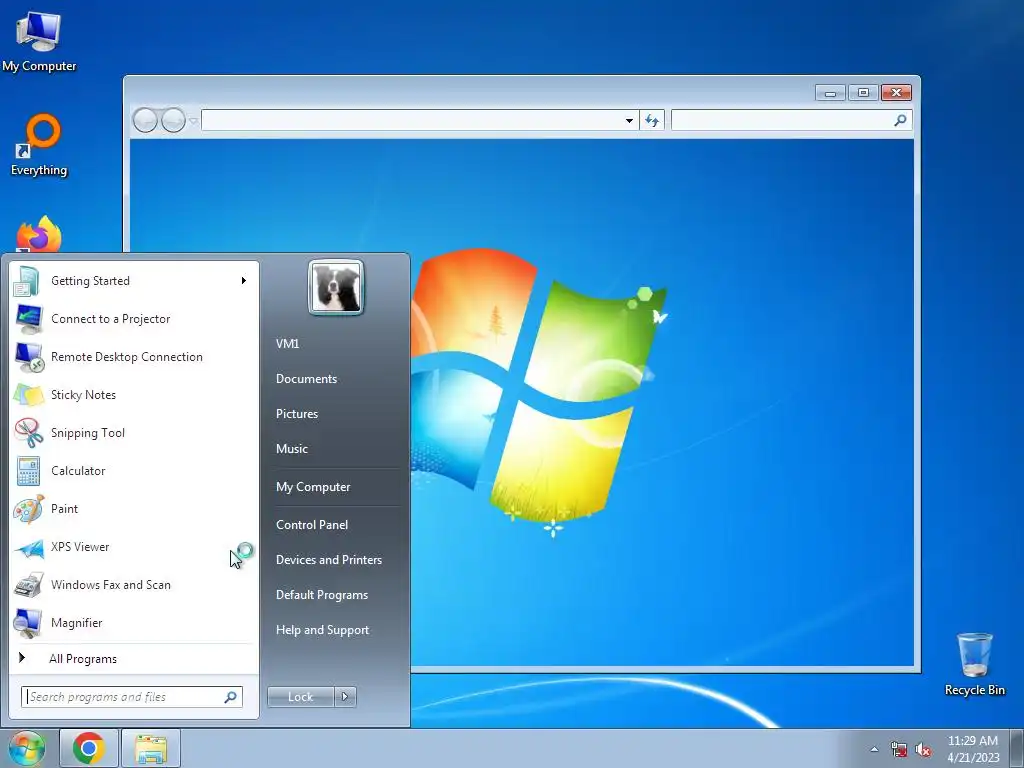The image size is (1024, 768).
Task: Open VM1 user folder
Action: click(287, 344)
